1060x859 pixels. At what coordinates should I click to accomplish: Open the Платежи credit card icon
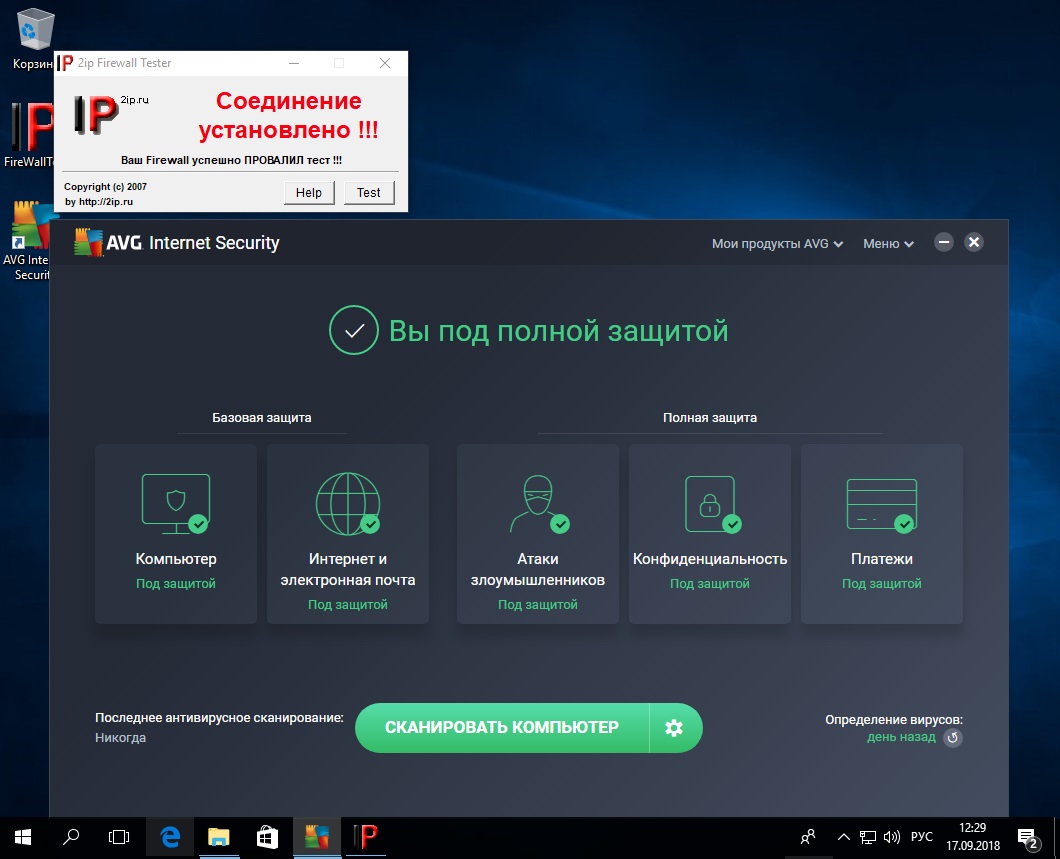pyautogui.click(x=882, y=505)
